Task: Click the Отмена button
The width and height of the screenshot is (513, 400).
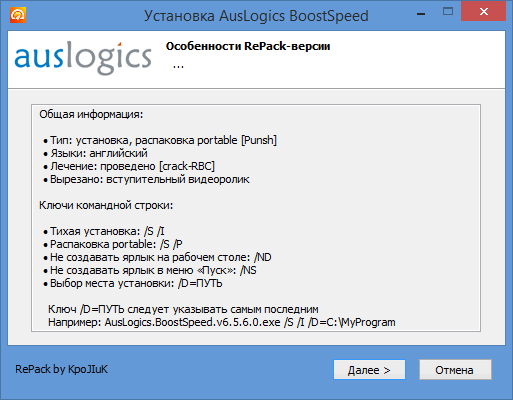Action: (x=455, y=370)
